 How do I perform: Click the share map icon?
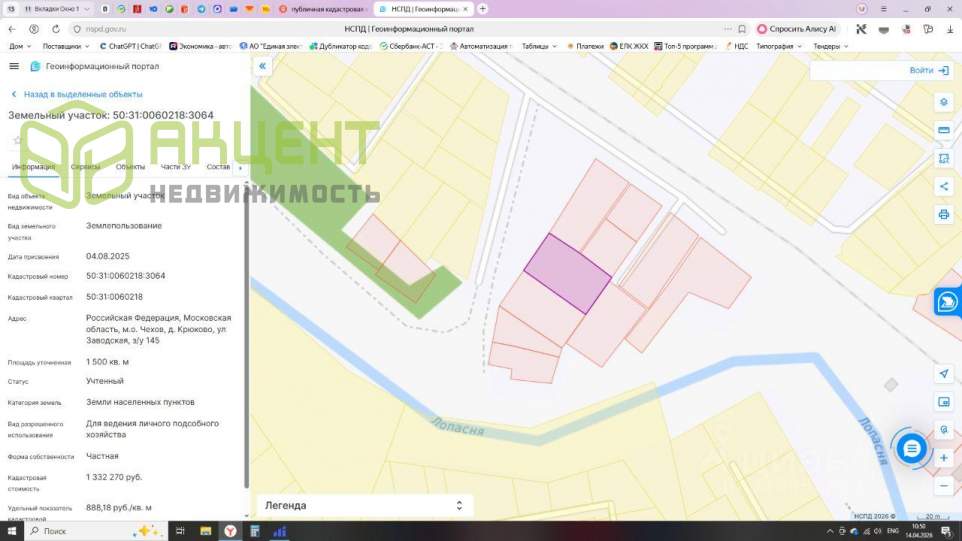click(943, 186)
